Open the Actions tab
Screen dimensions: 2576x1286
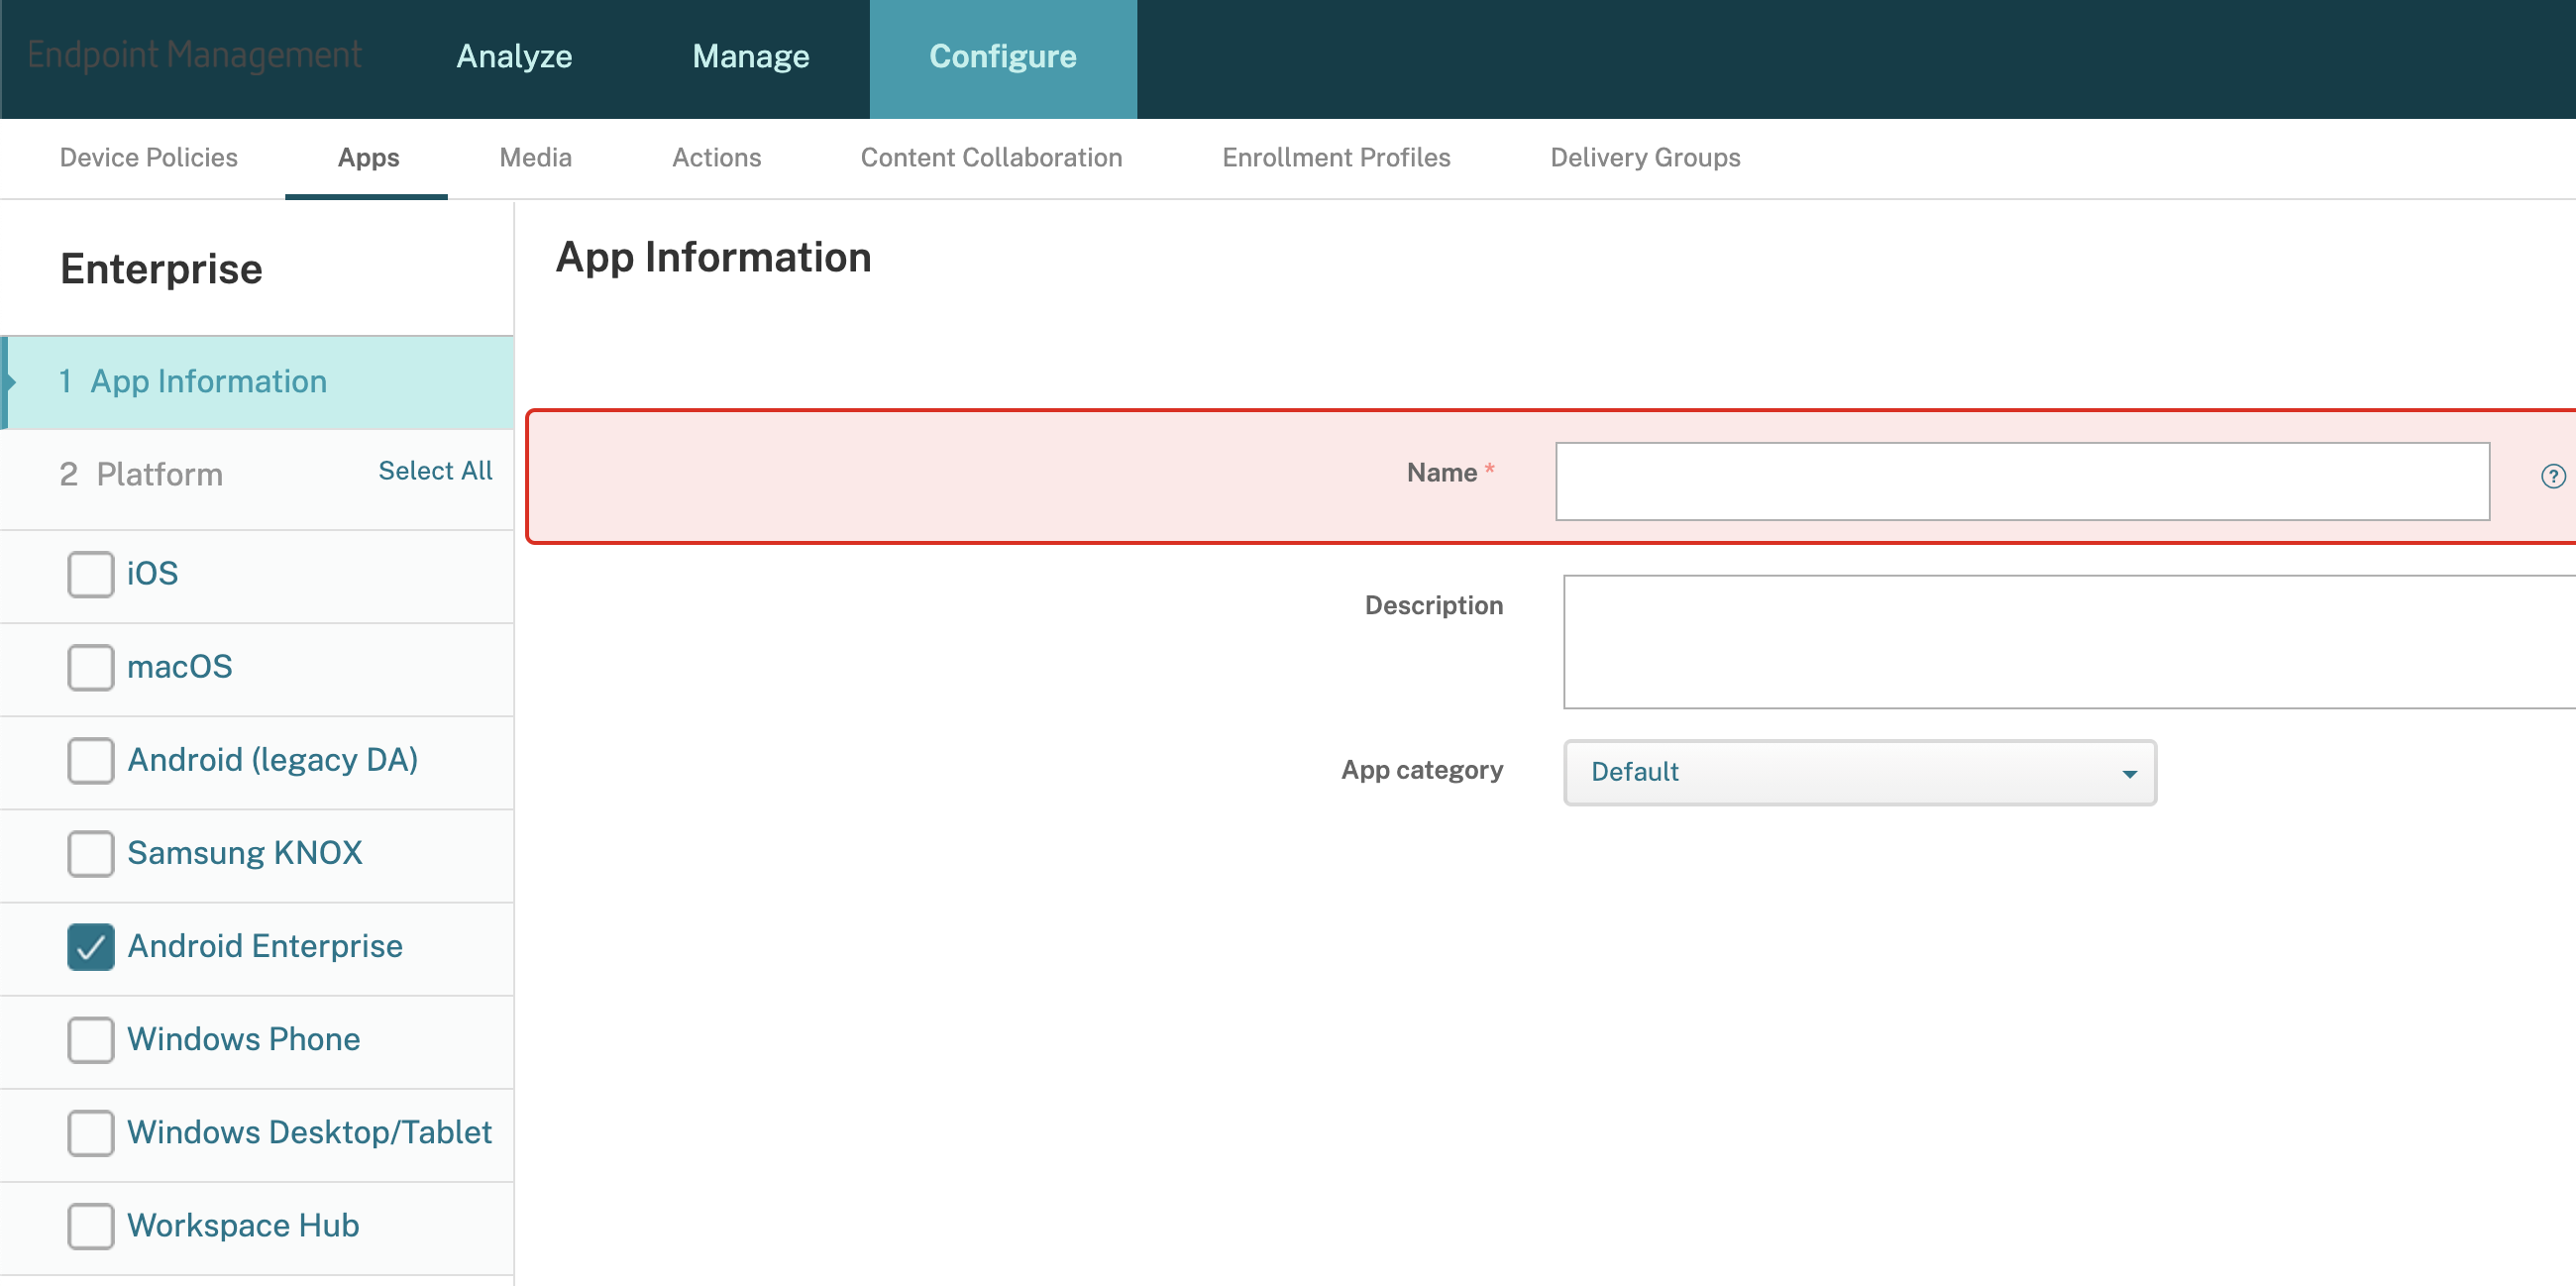point(717,158)
